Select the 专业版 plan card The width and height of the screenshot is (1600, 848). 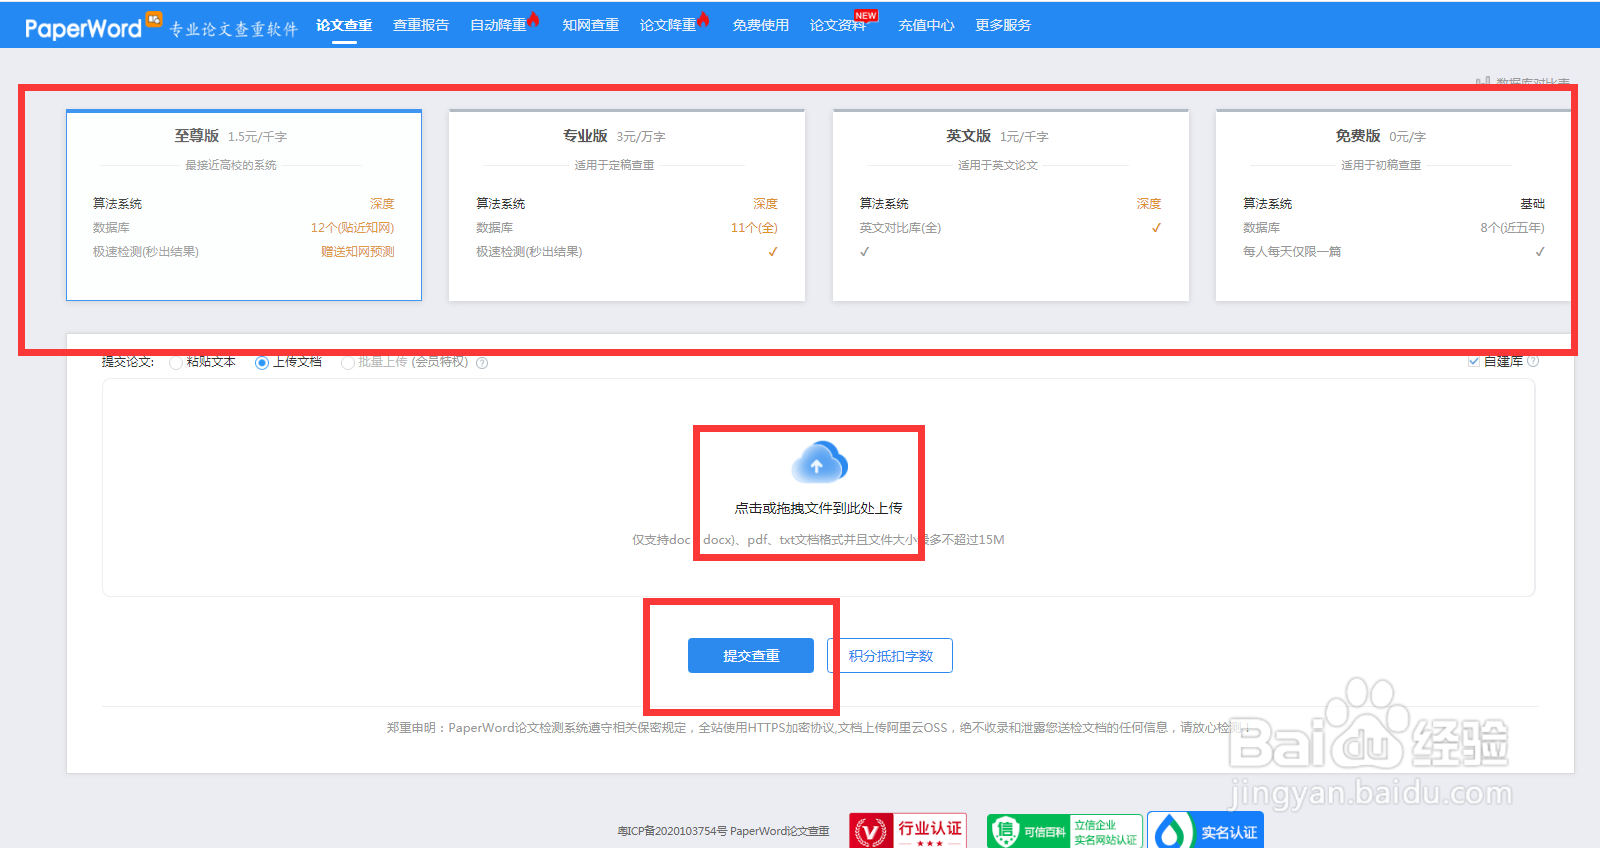pyautogui.click(x=627, y=205)
